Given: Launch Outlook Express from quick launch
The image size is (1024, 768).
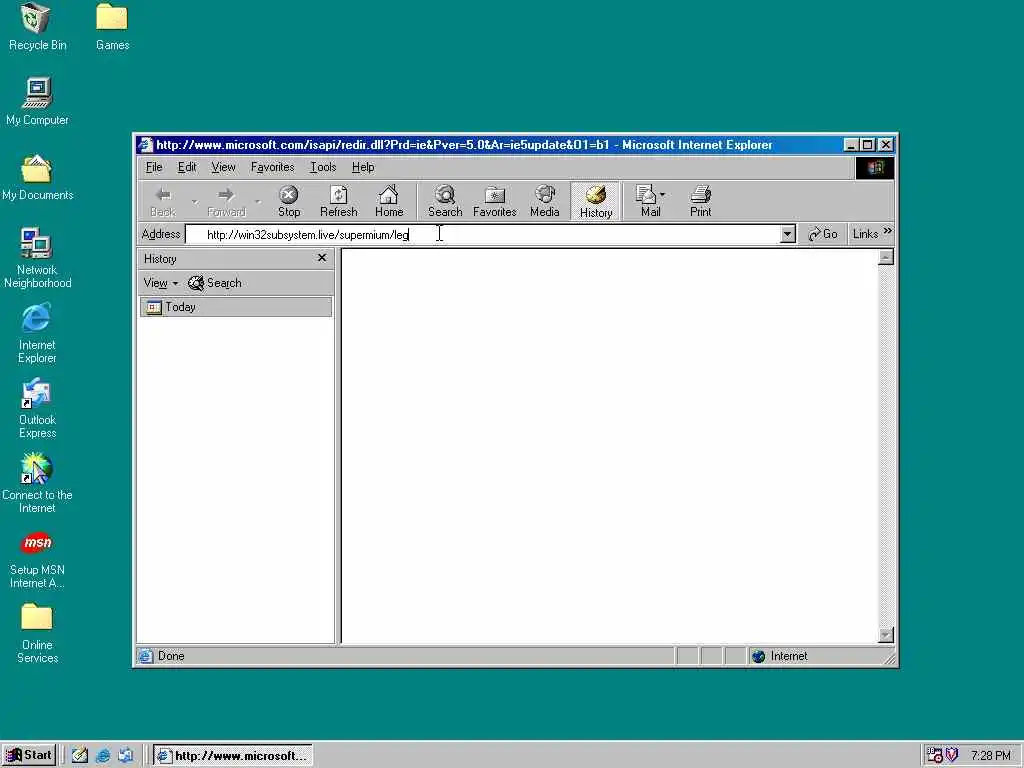Looking at the screenshot, I should point(125,756).
